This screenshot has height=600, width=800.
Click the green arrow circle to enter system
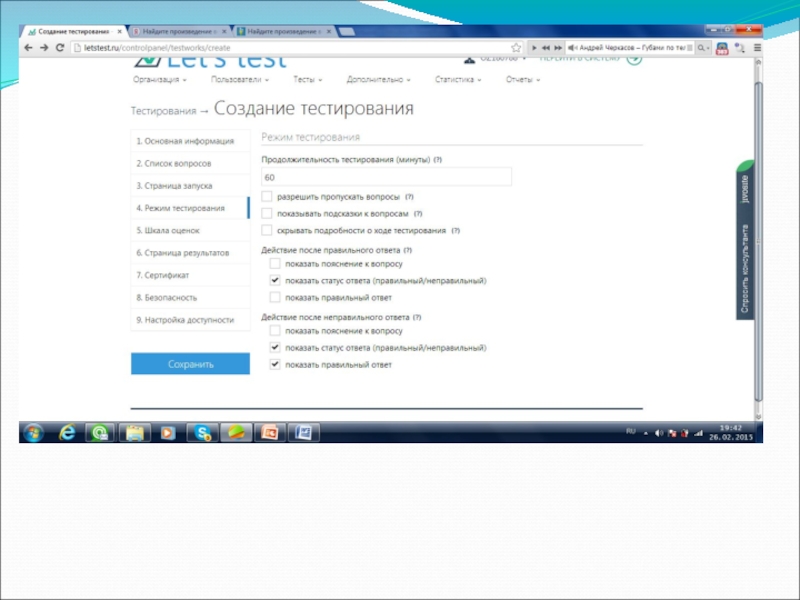[634, 60]
